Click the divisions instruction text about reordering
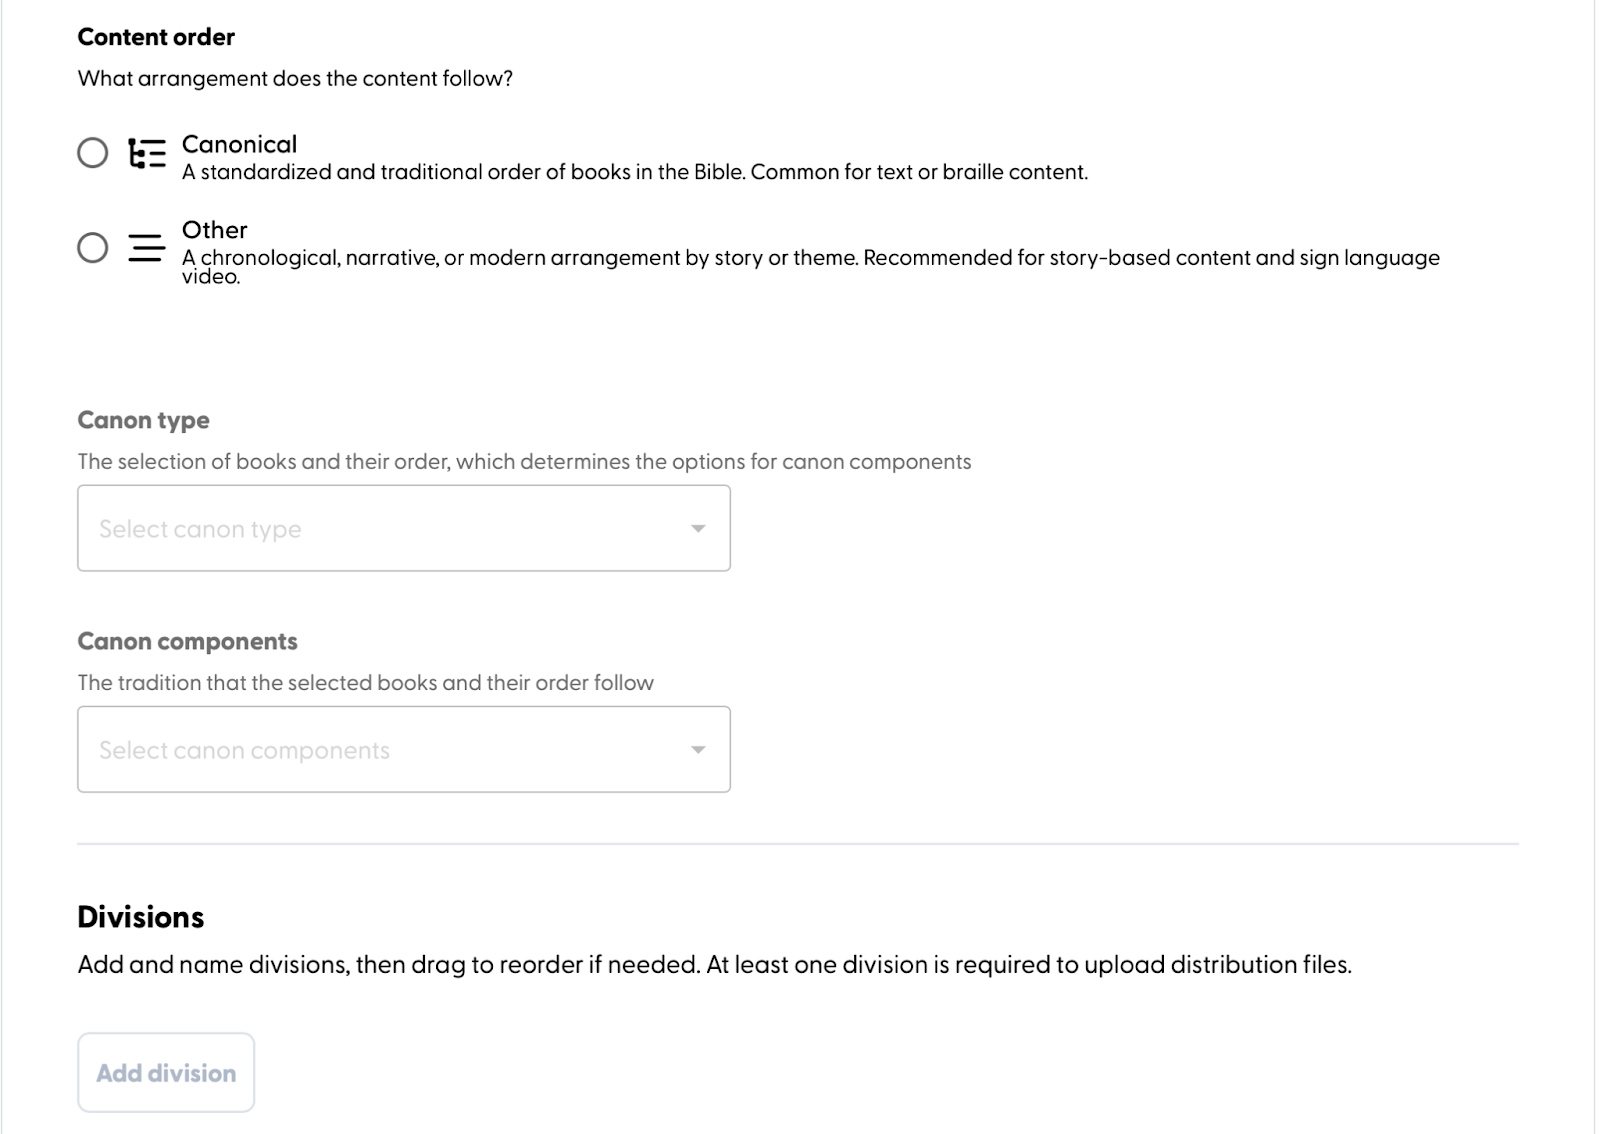This screenshot has width=1600, height=1134. 714,965
